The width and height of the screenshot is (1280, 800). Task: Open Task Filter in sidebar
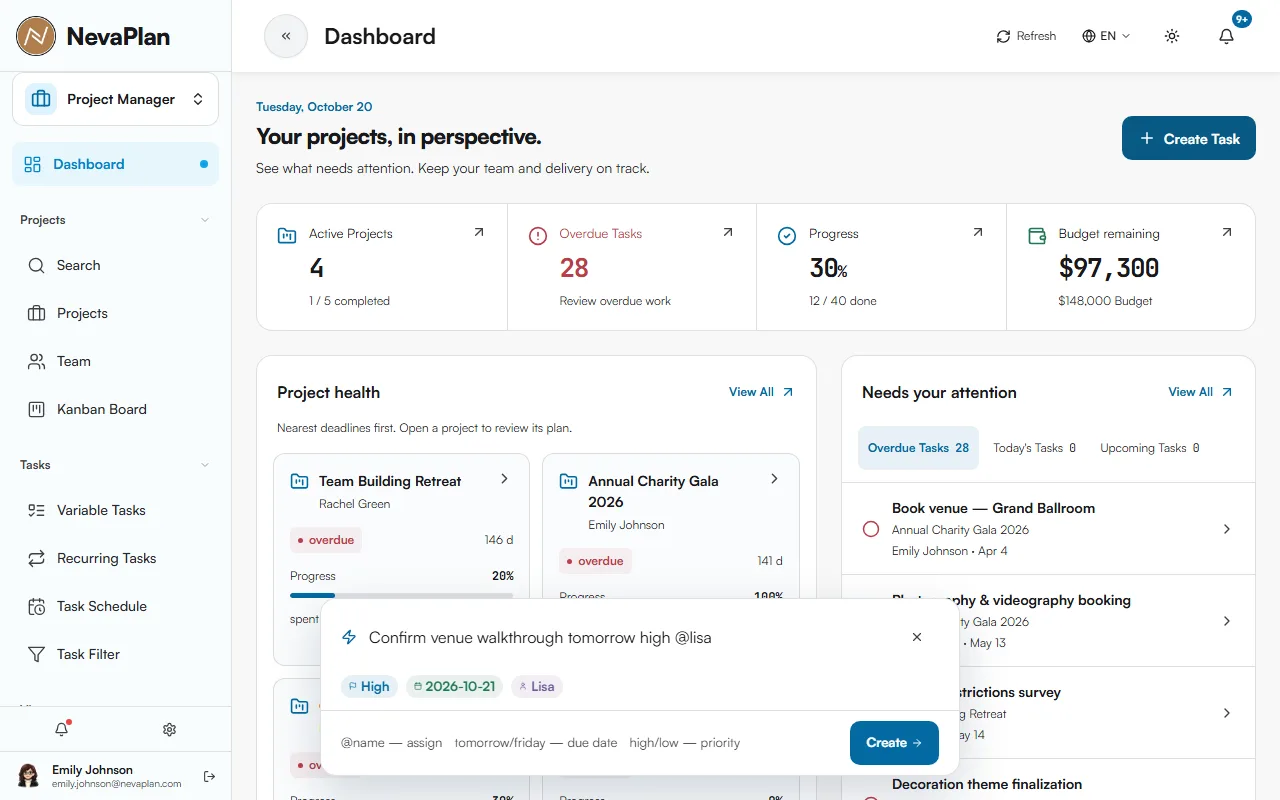click(115, 654)
